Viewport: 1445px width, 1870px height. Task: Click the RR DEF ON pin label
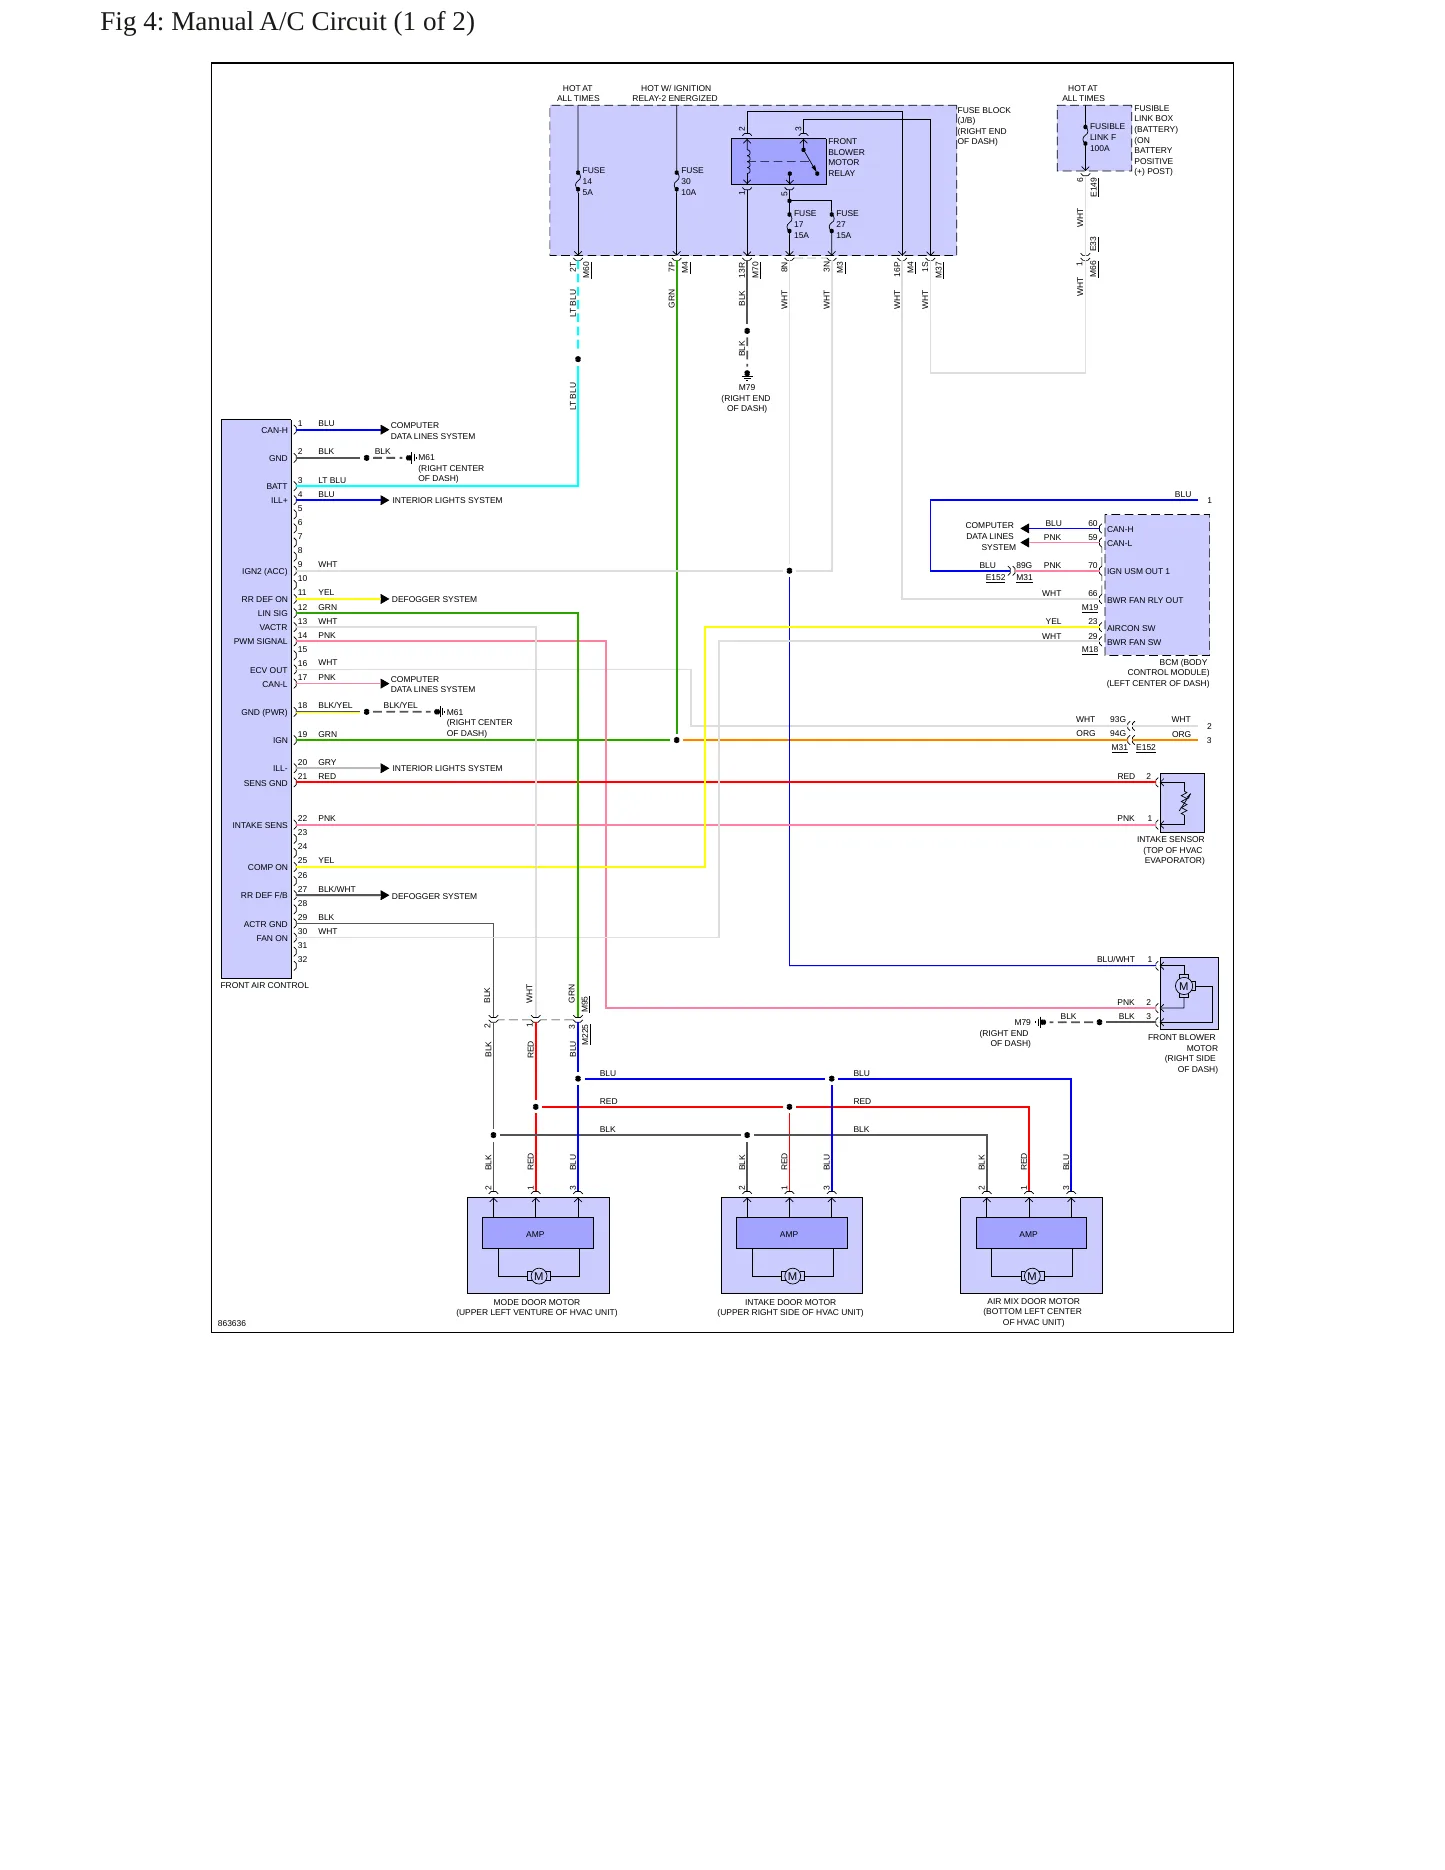tap(264, 599)
